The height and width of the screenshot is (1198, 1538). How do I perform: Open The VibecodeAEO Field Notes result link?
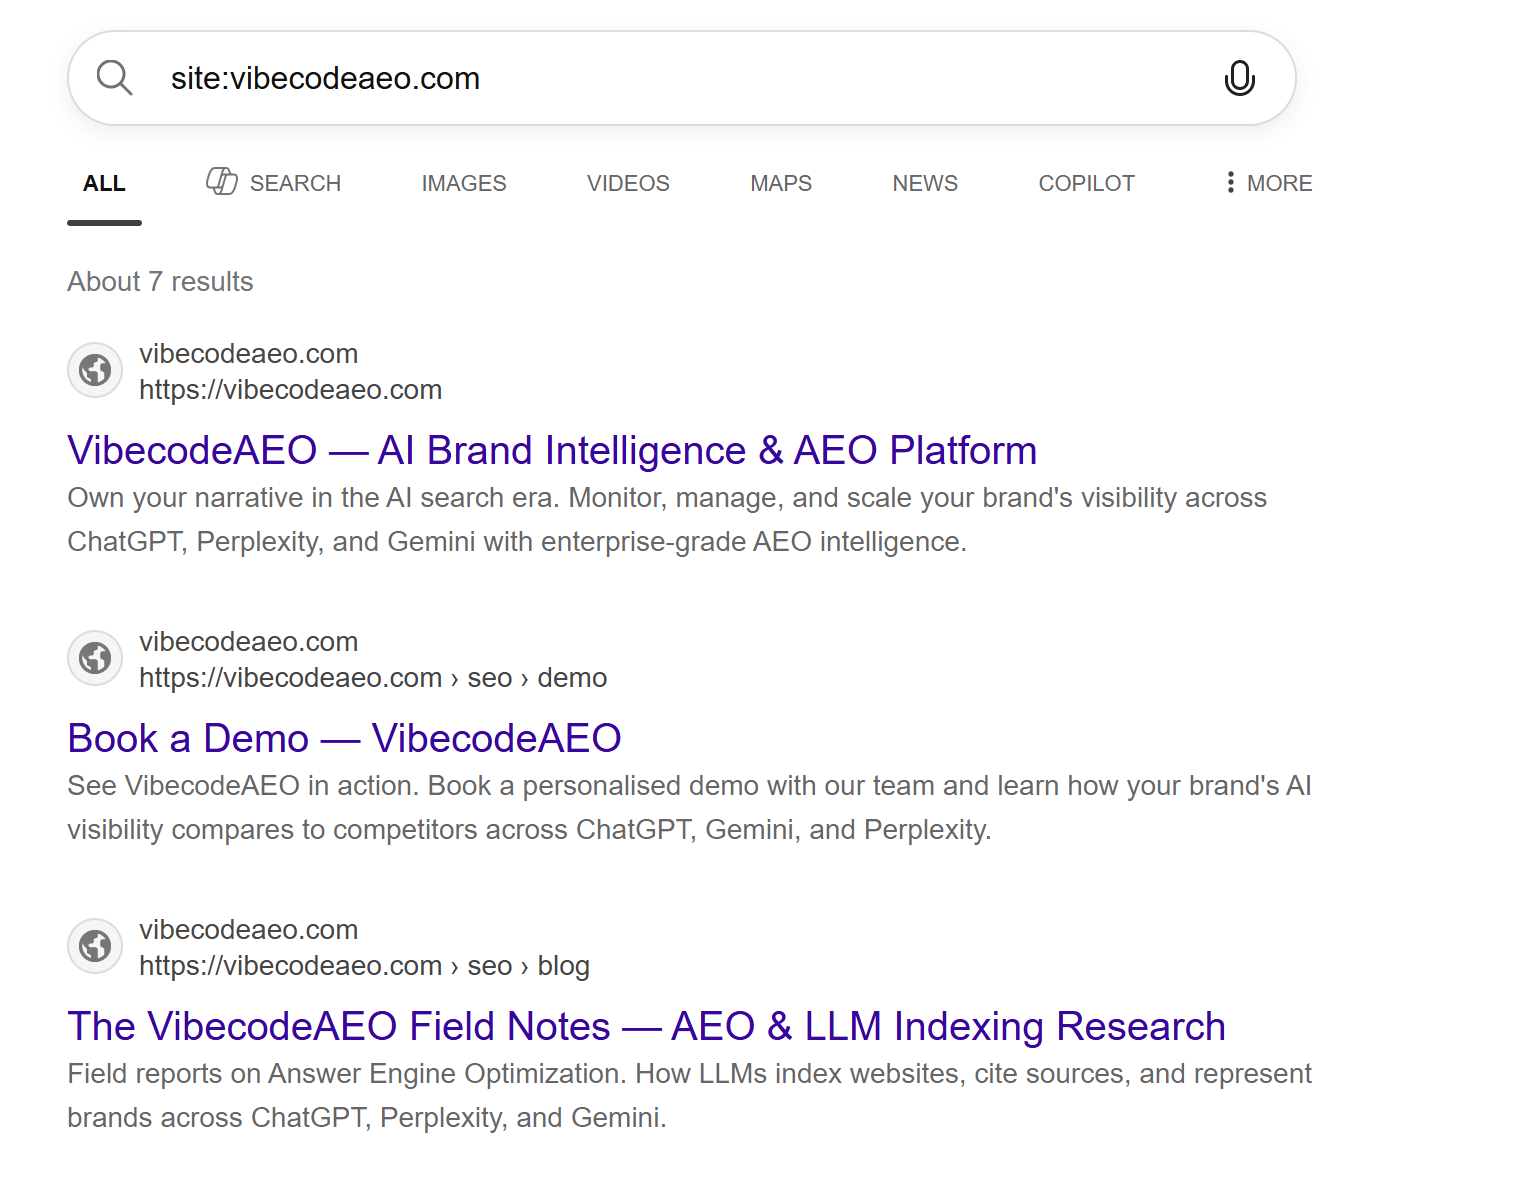646,1026
